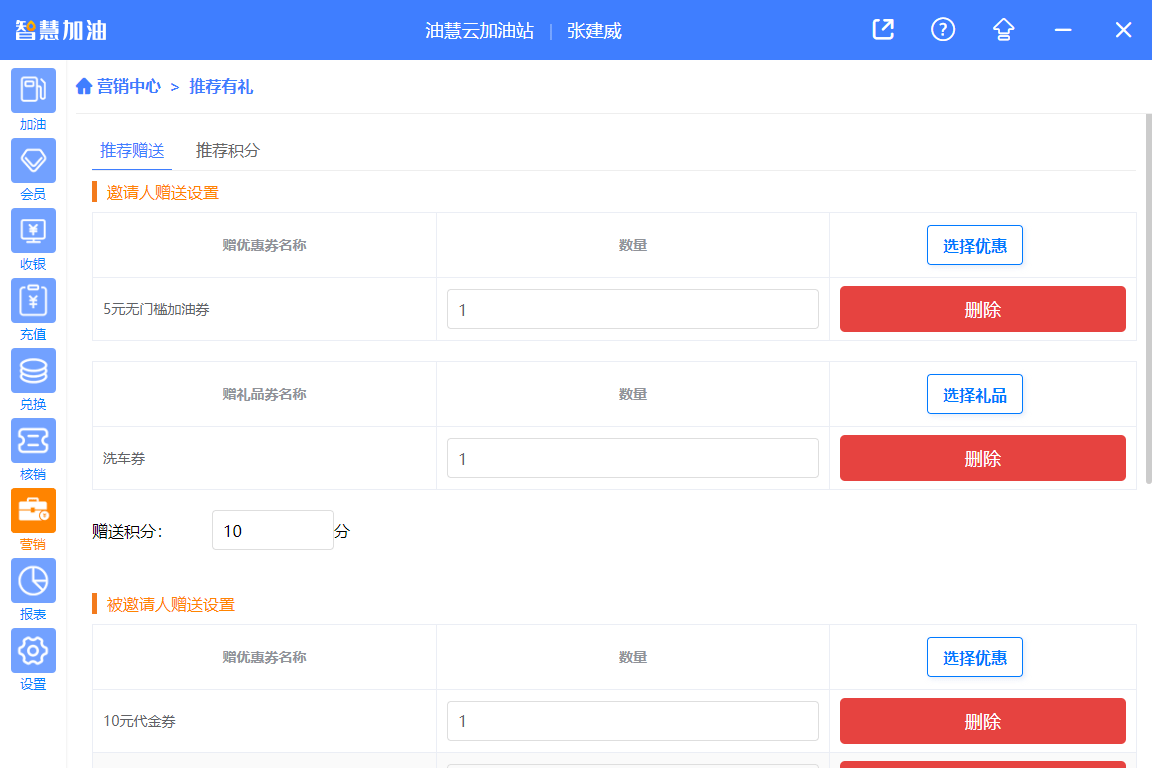Open the 设置 settings module
1152x768 pixels.
click(x=33, y=650)
